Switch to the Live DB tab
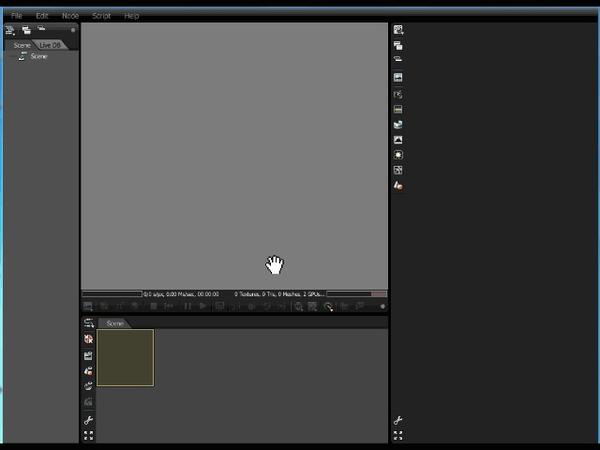The height and width of the screenshot is (450, 600). 50,45
